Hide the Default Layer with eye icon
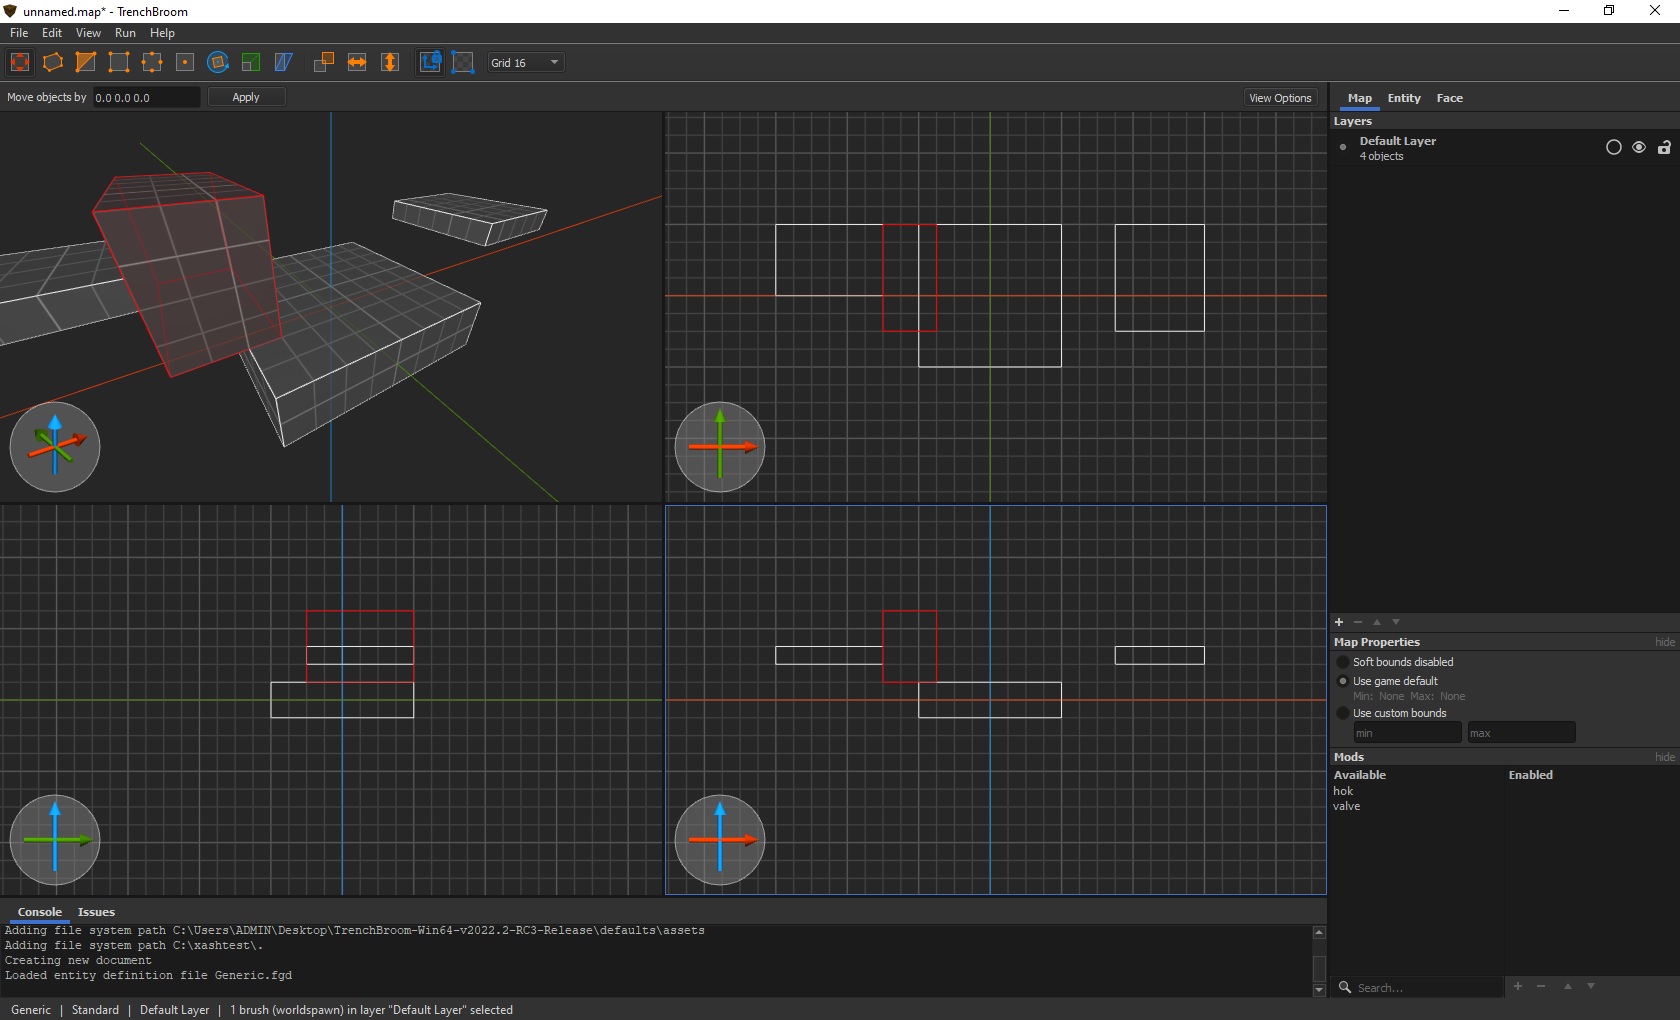 pos(1639,147)
